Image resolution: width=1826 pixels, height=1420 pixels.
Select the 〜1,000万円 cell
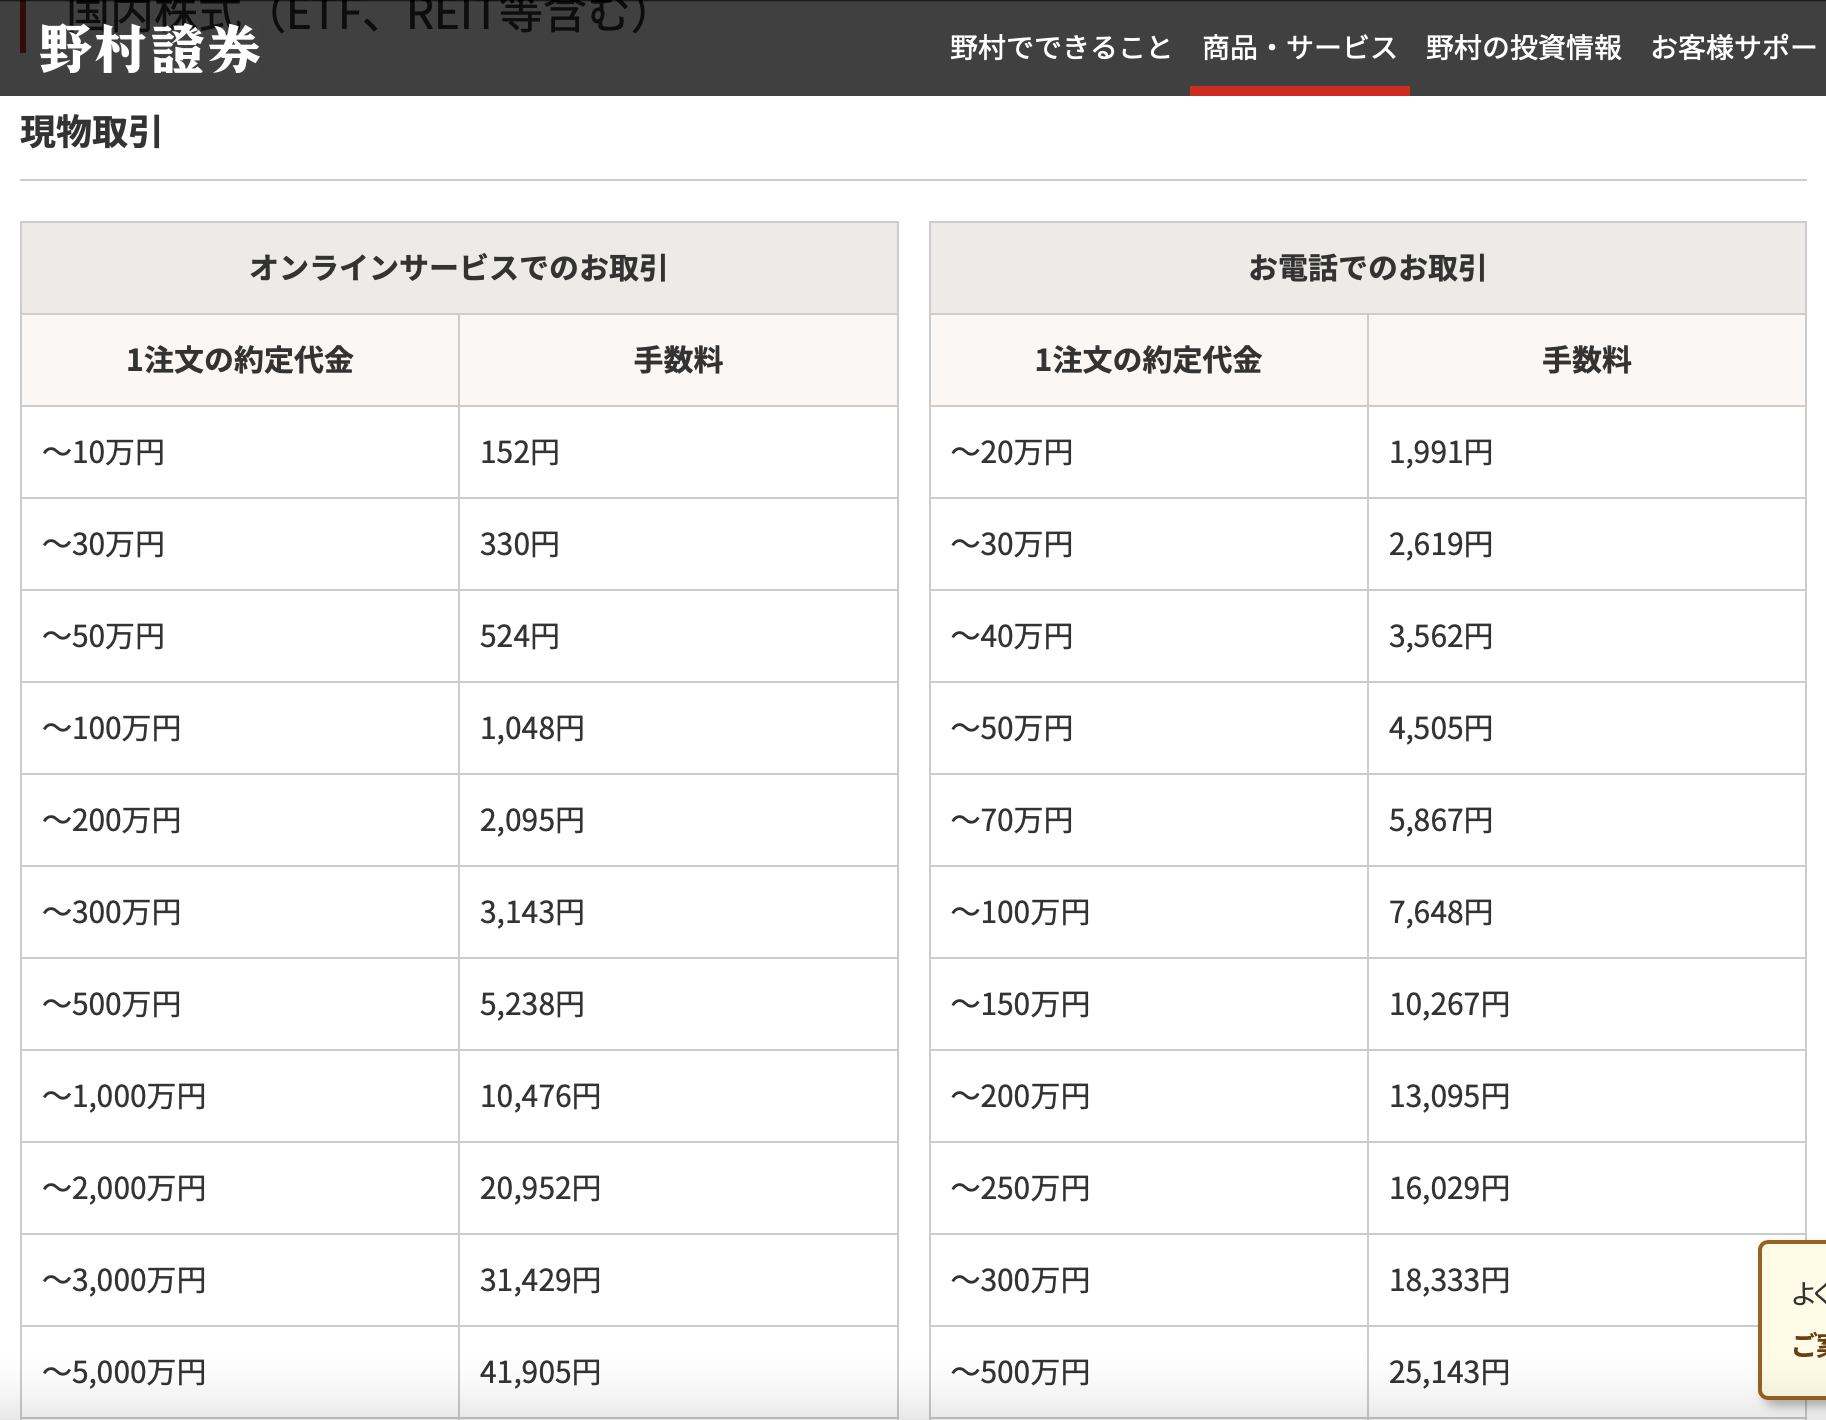240,1096
